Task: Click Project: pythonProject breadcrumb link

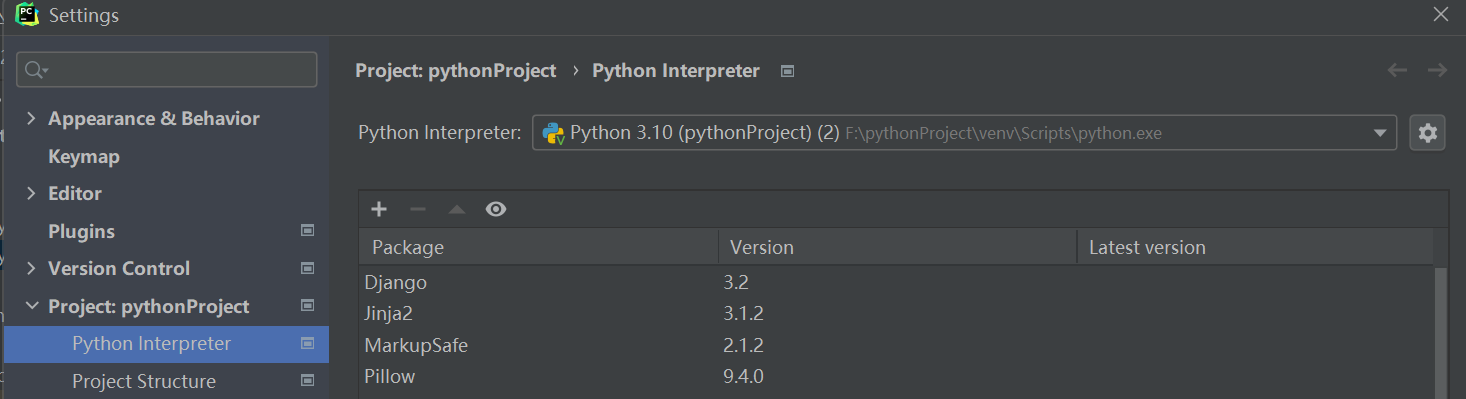Action: (456, 71)
